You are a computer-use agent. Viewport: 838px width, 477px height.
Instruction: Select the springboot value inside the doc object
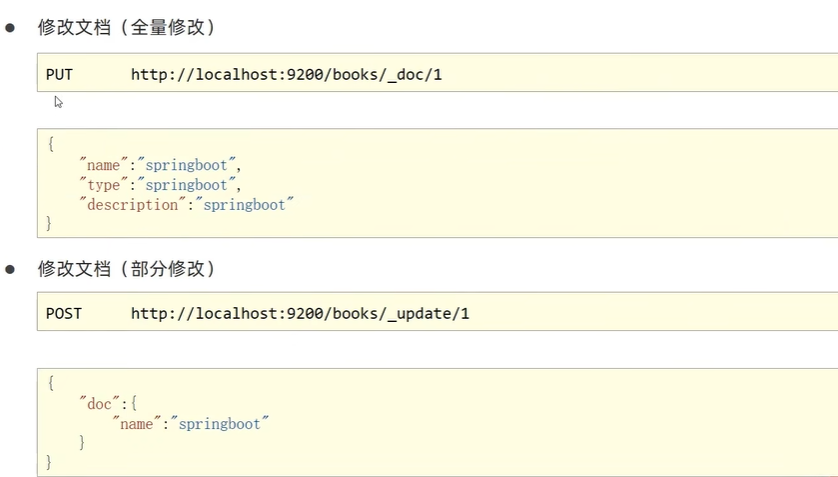pyautogui.click(x=220, y=423)
